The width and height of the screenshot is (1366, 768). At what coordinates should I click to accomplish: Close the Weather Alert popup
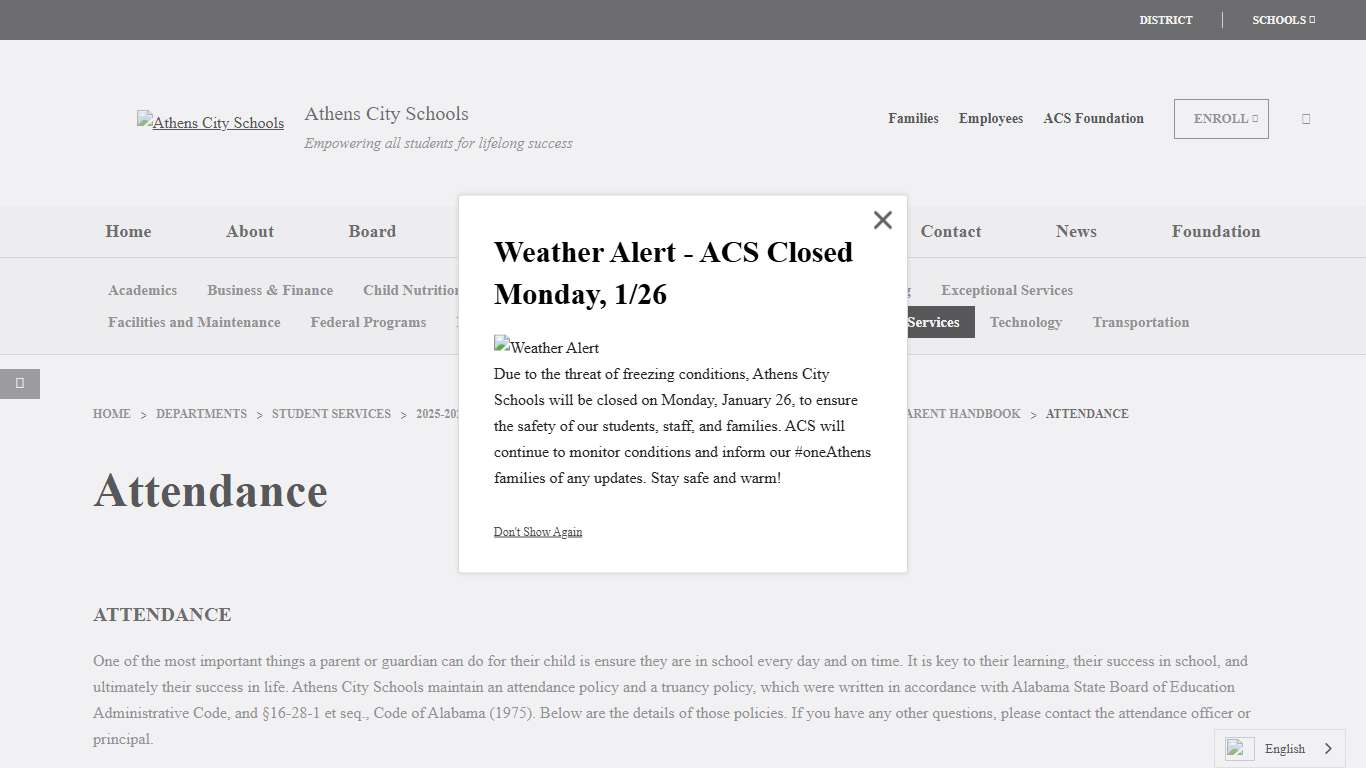click(882, 220)
